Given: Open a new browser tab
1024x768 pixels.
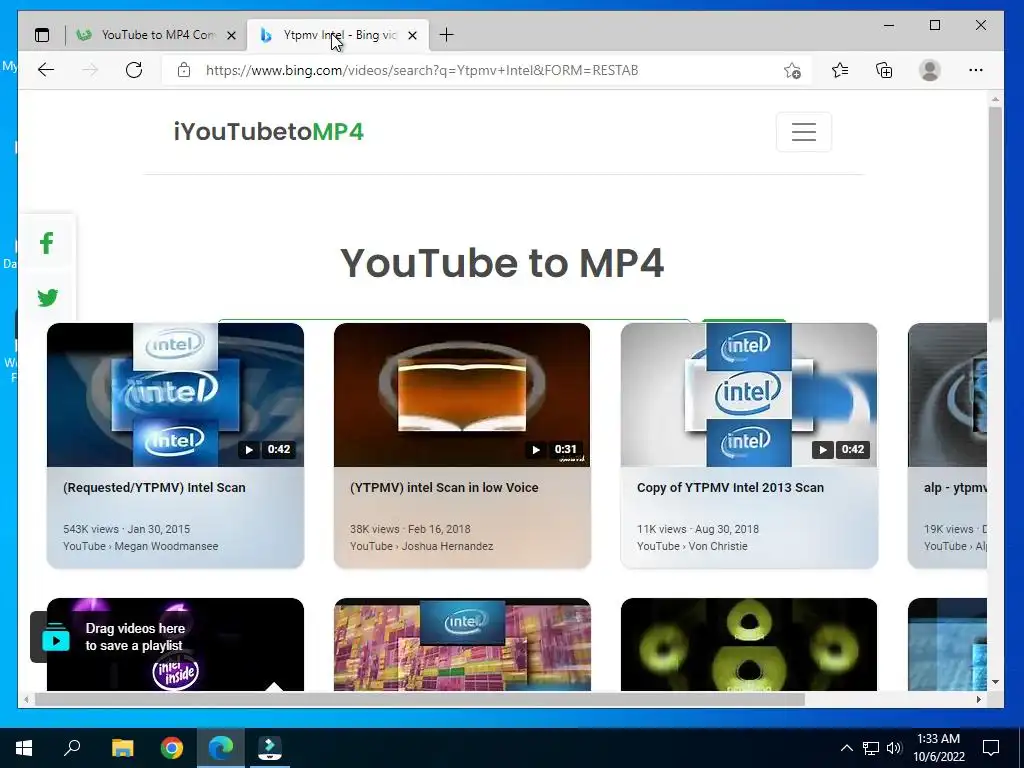Looking at the screenshot, I should point(446,35).
